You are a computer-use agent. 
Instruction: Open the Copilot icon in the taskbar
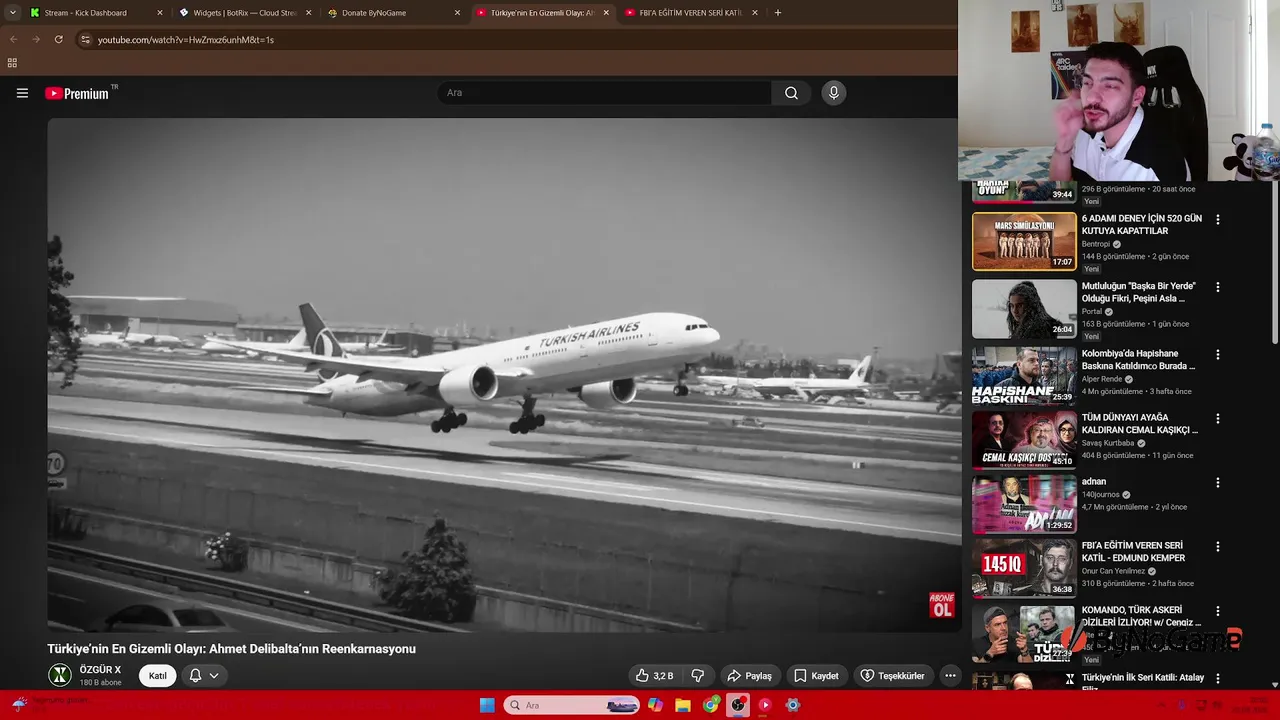click(x=655, y=705)
